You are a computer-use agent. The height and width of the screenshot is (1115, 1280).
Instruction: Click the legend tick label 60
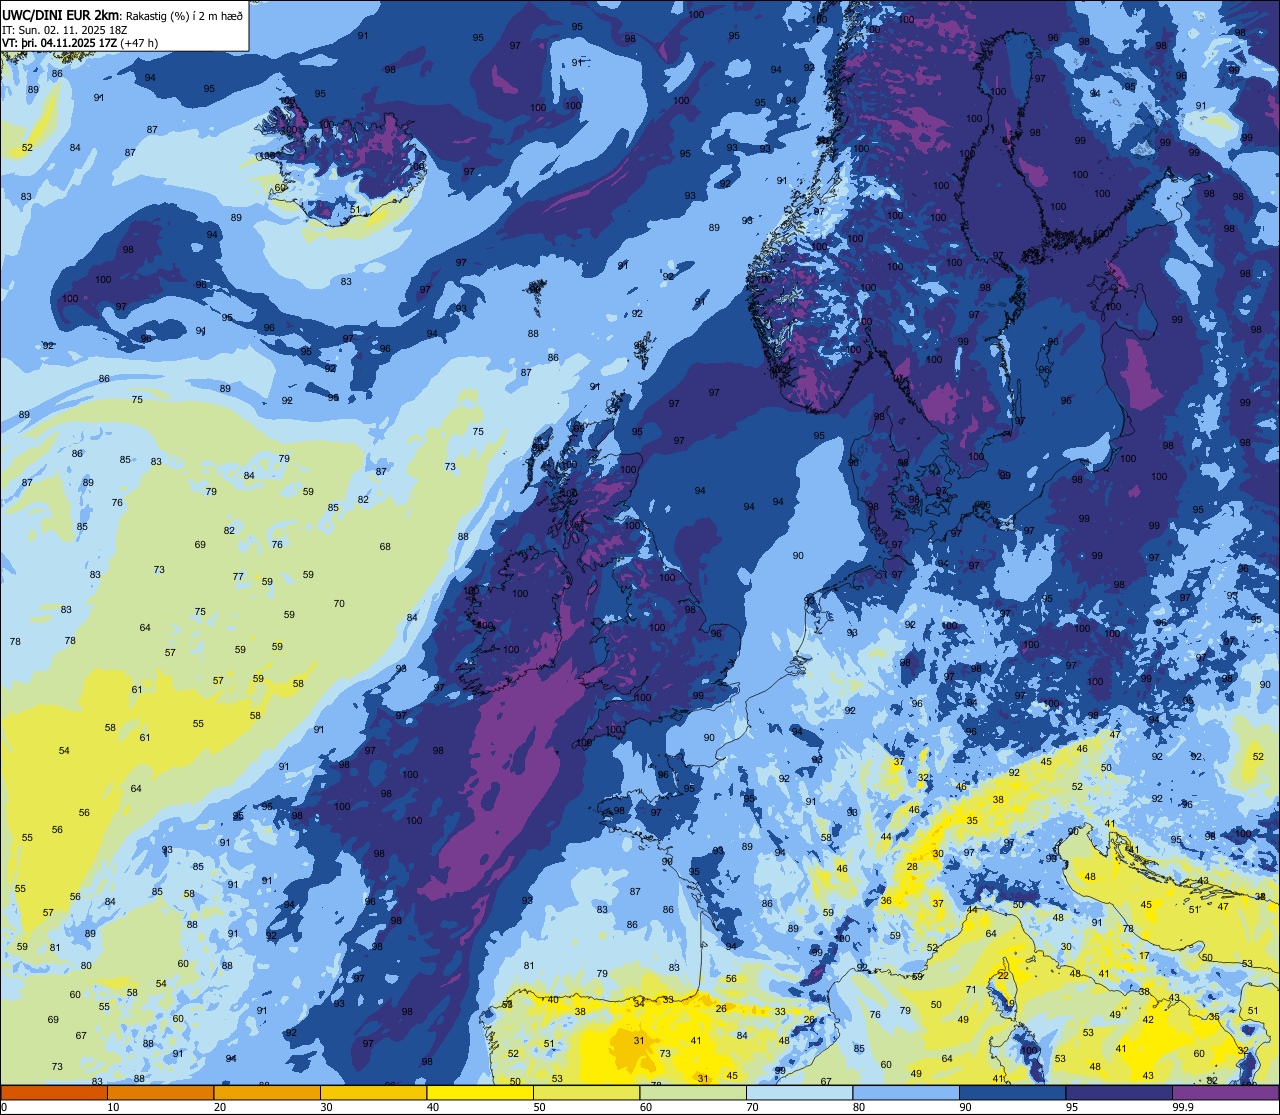[x=646, y=1107]
